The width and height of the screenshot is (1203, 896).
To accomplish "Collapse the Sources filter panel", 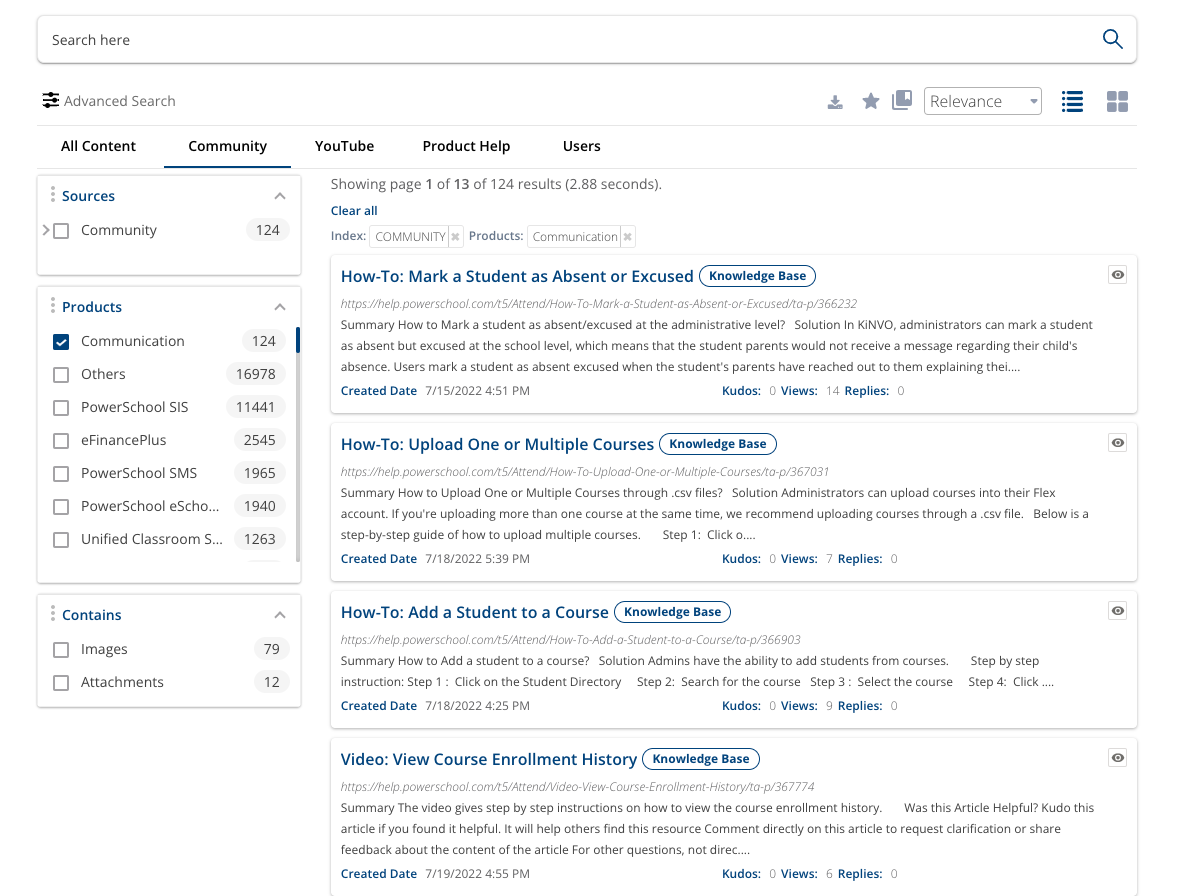I will (280, 196).
